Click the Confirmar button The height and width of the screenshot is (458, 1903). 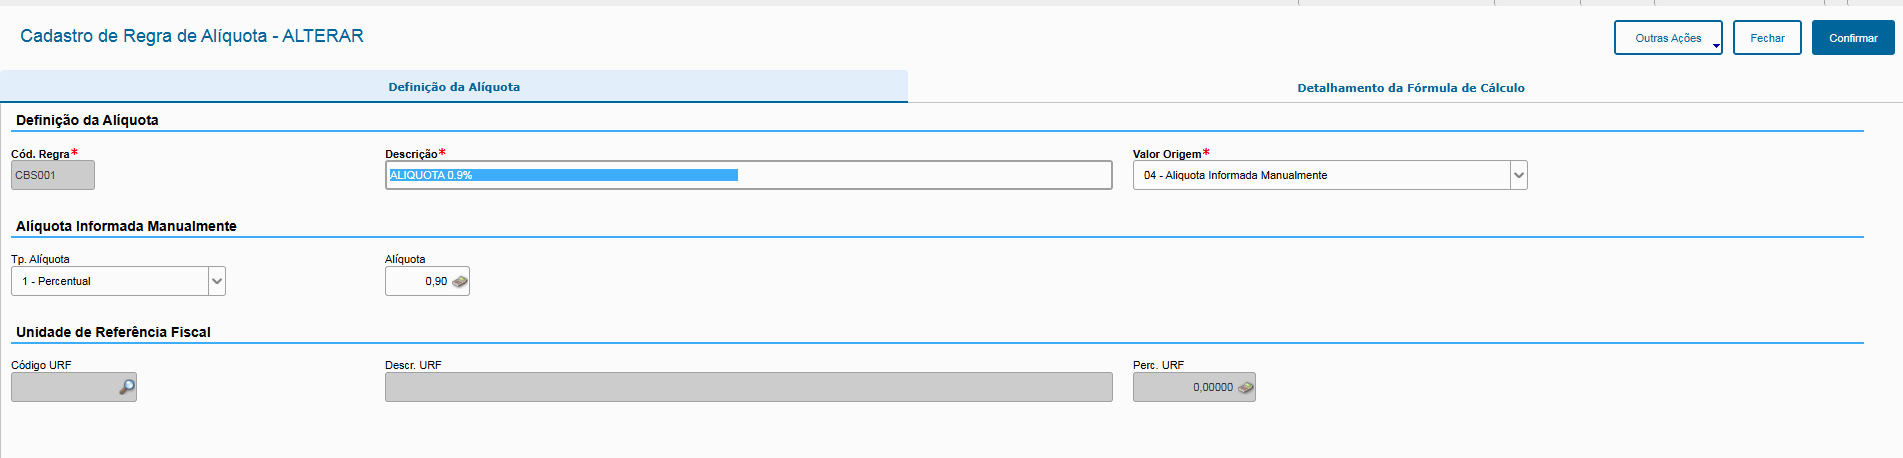click(x=1852, y=38)
